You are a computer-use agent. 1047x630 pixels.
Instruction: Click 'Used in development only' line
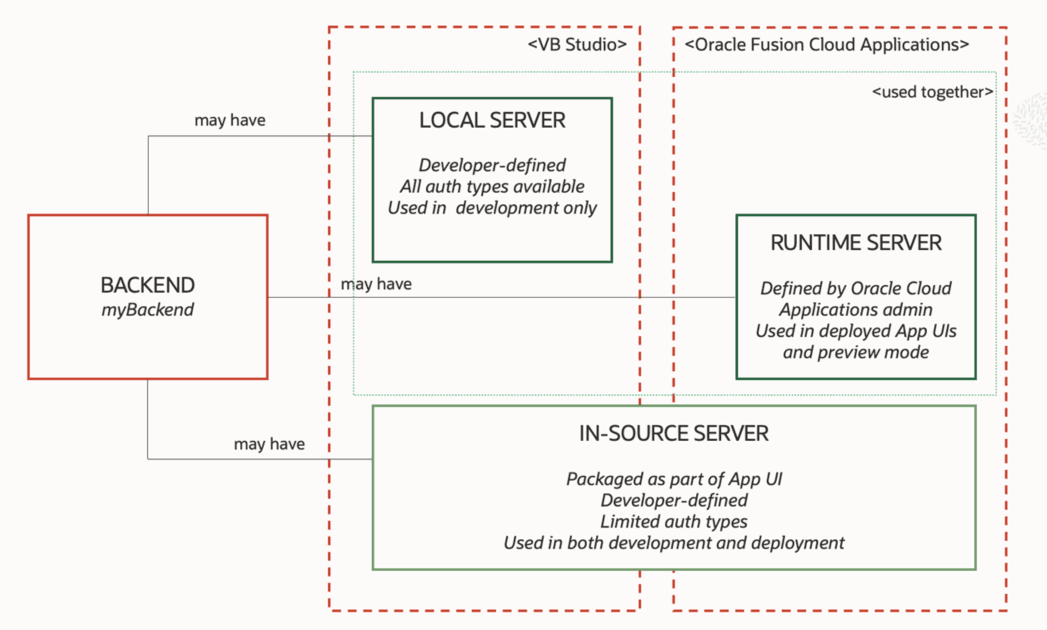(x=492, y=208)
